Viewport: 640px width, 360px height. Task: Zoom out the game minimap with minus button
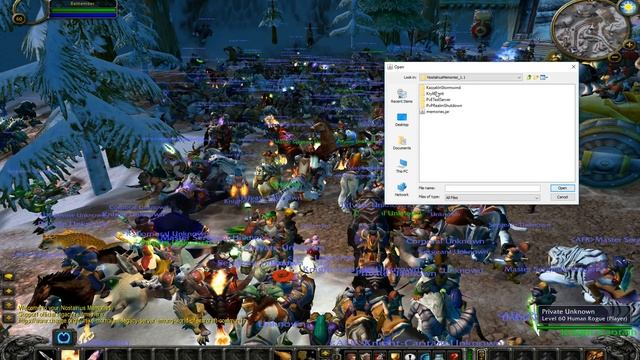point(614,58)
